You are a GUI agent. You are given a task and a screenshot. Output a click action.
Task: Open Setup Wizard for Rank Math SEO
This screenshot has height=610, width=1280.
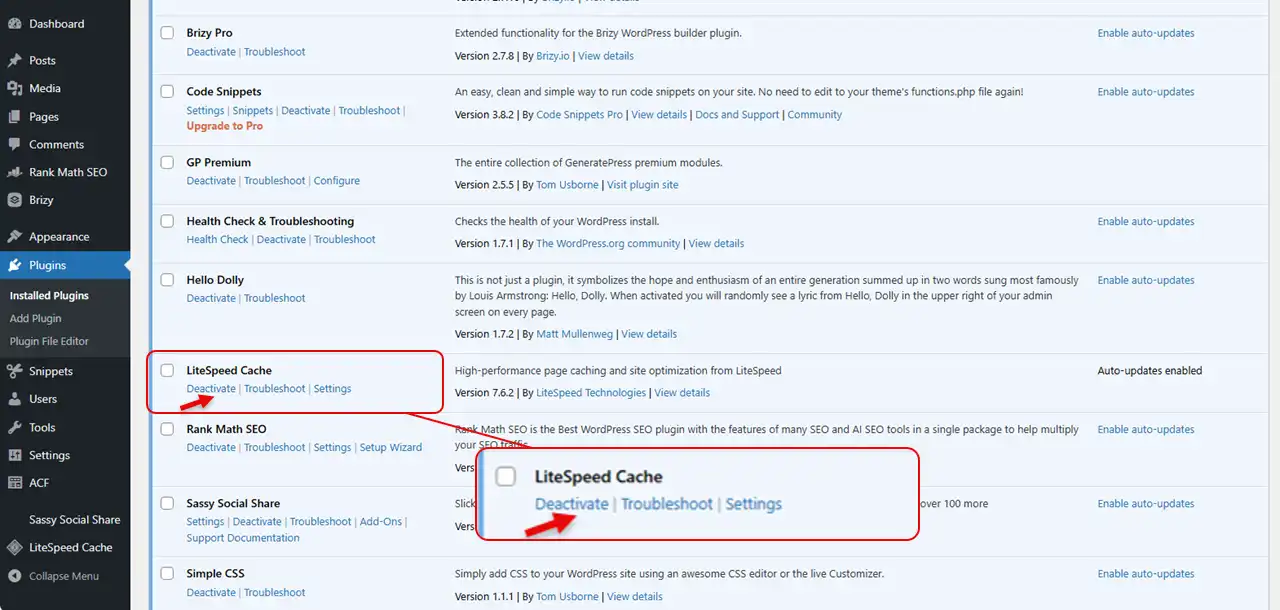[390, 448]
